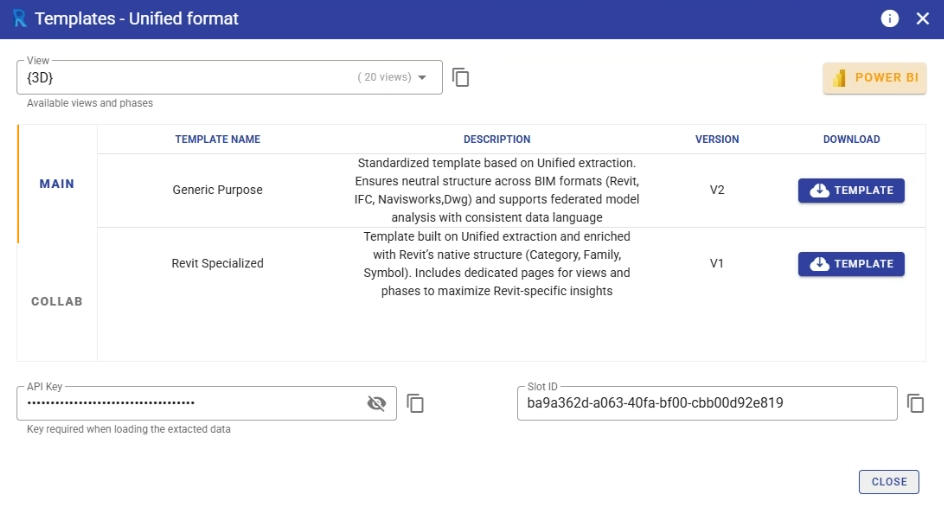Copy the Slot ID to clipboard

916,403
